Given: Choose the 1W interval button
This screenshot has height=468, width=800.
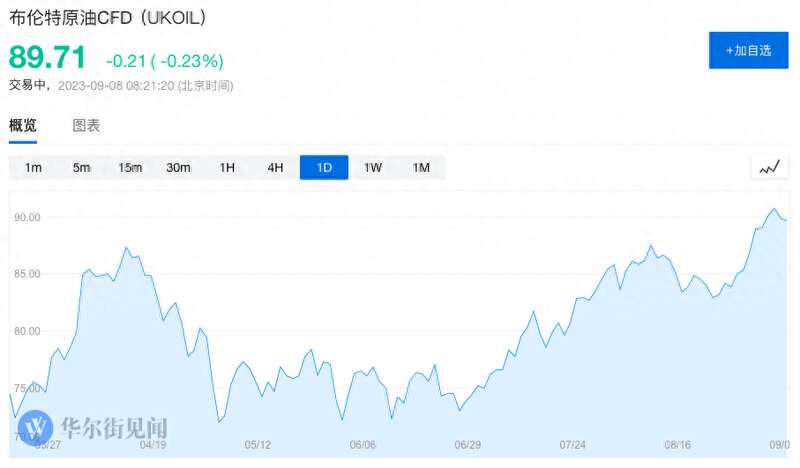Looking at the screenshot, I should click(372, 167).
